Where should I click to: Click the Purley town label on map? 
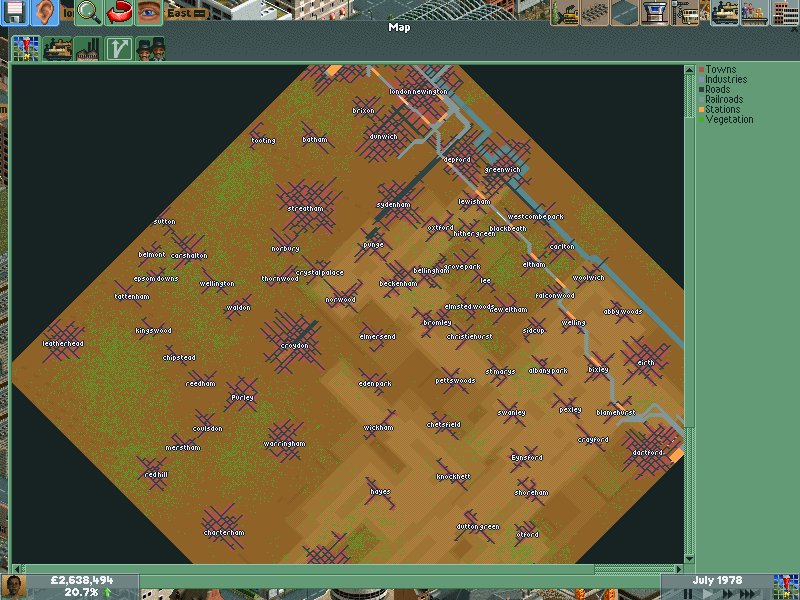click(242, 398)
